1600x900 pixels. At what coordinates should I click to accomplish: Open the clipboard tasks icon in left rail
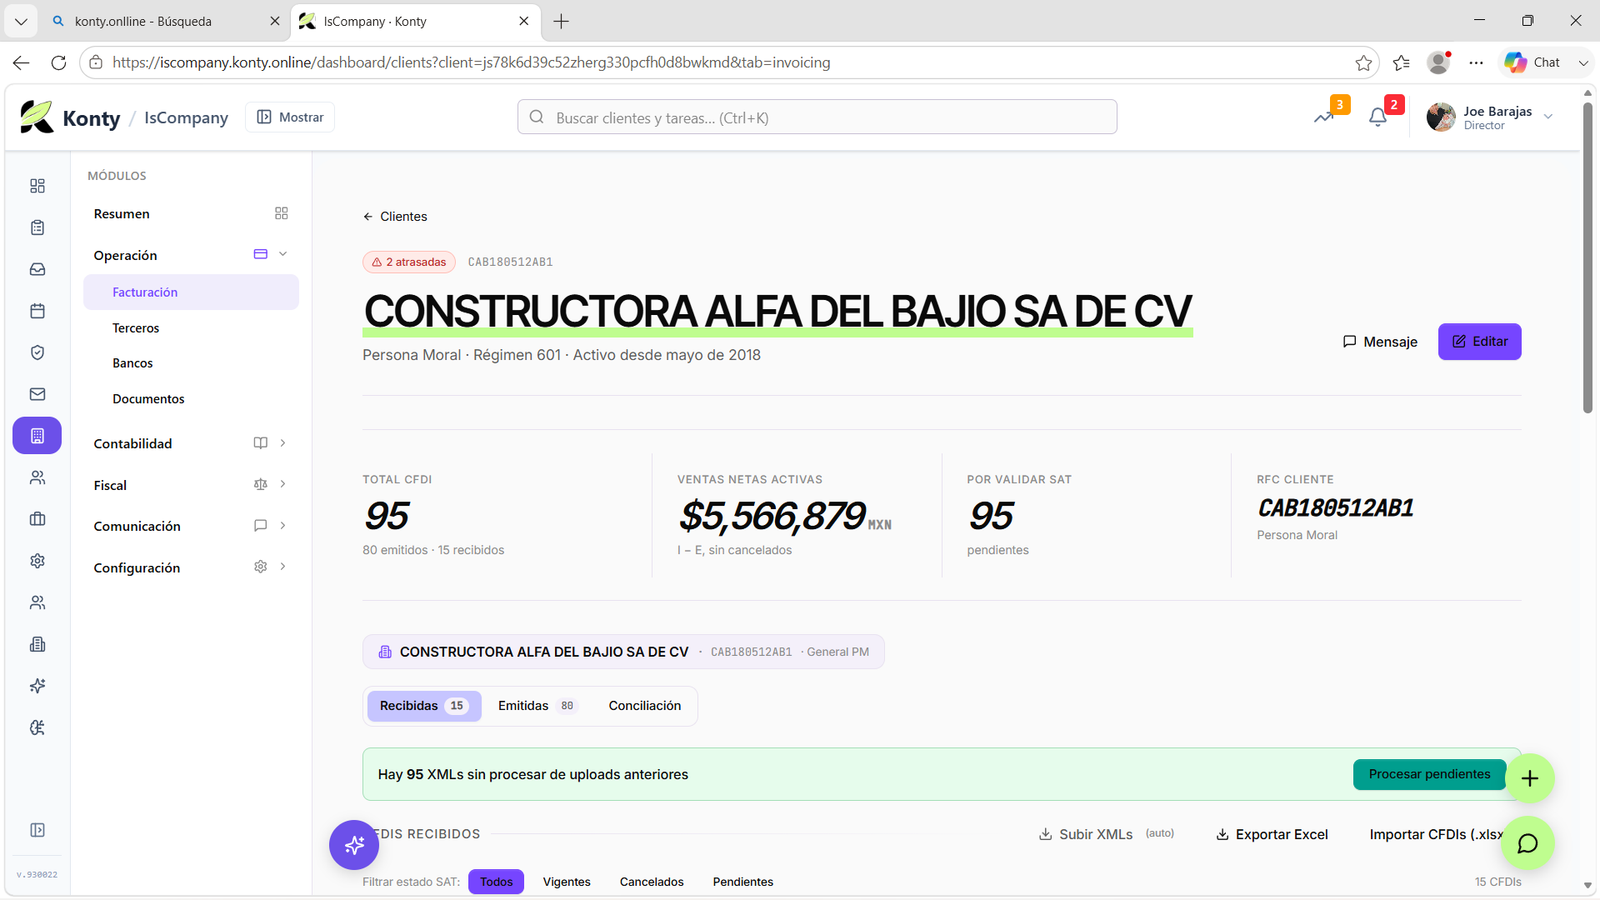point(37,228)
